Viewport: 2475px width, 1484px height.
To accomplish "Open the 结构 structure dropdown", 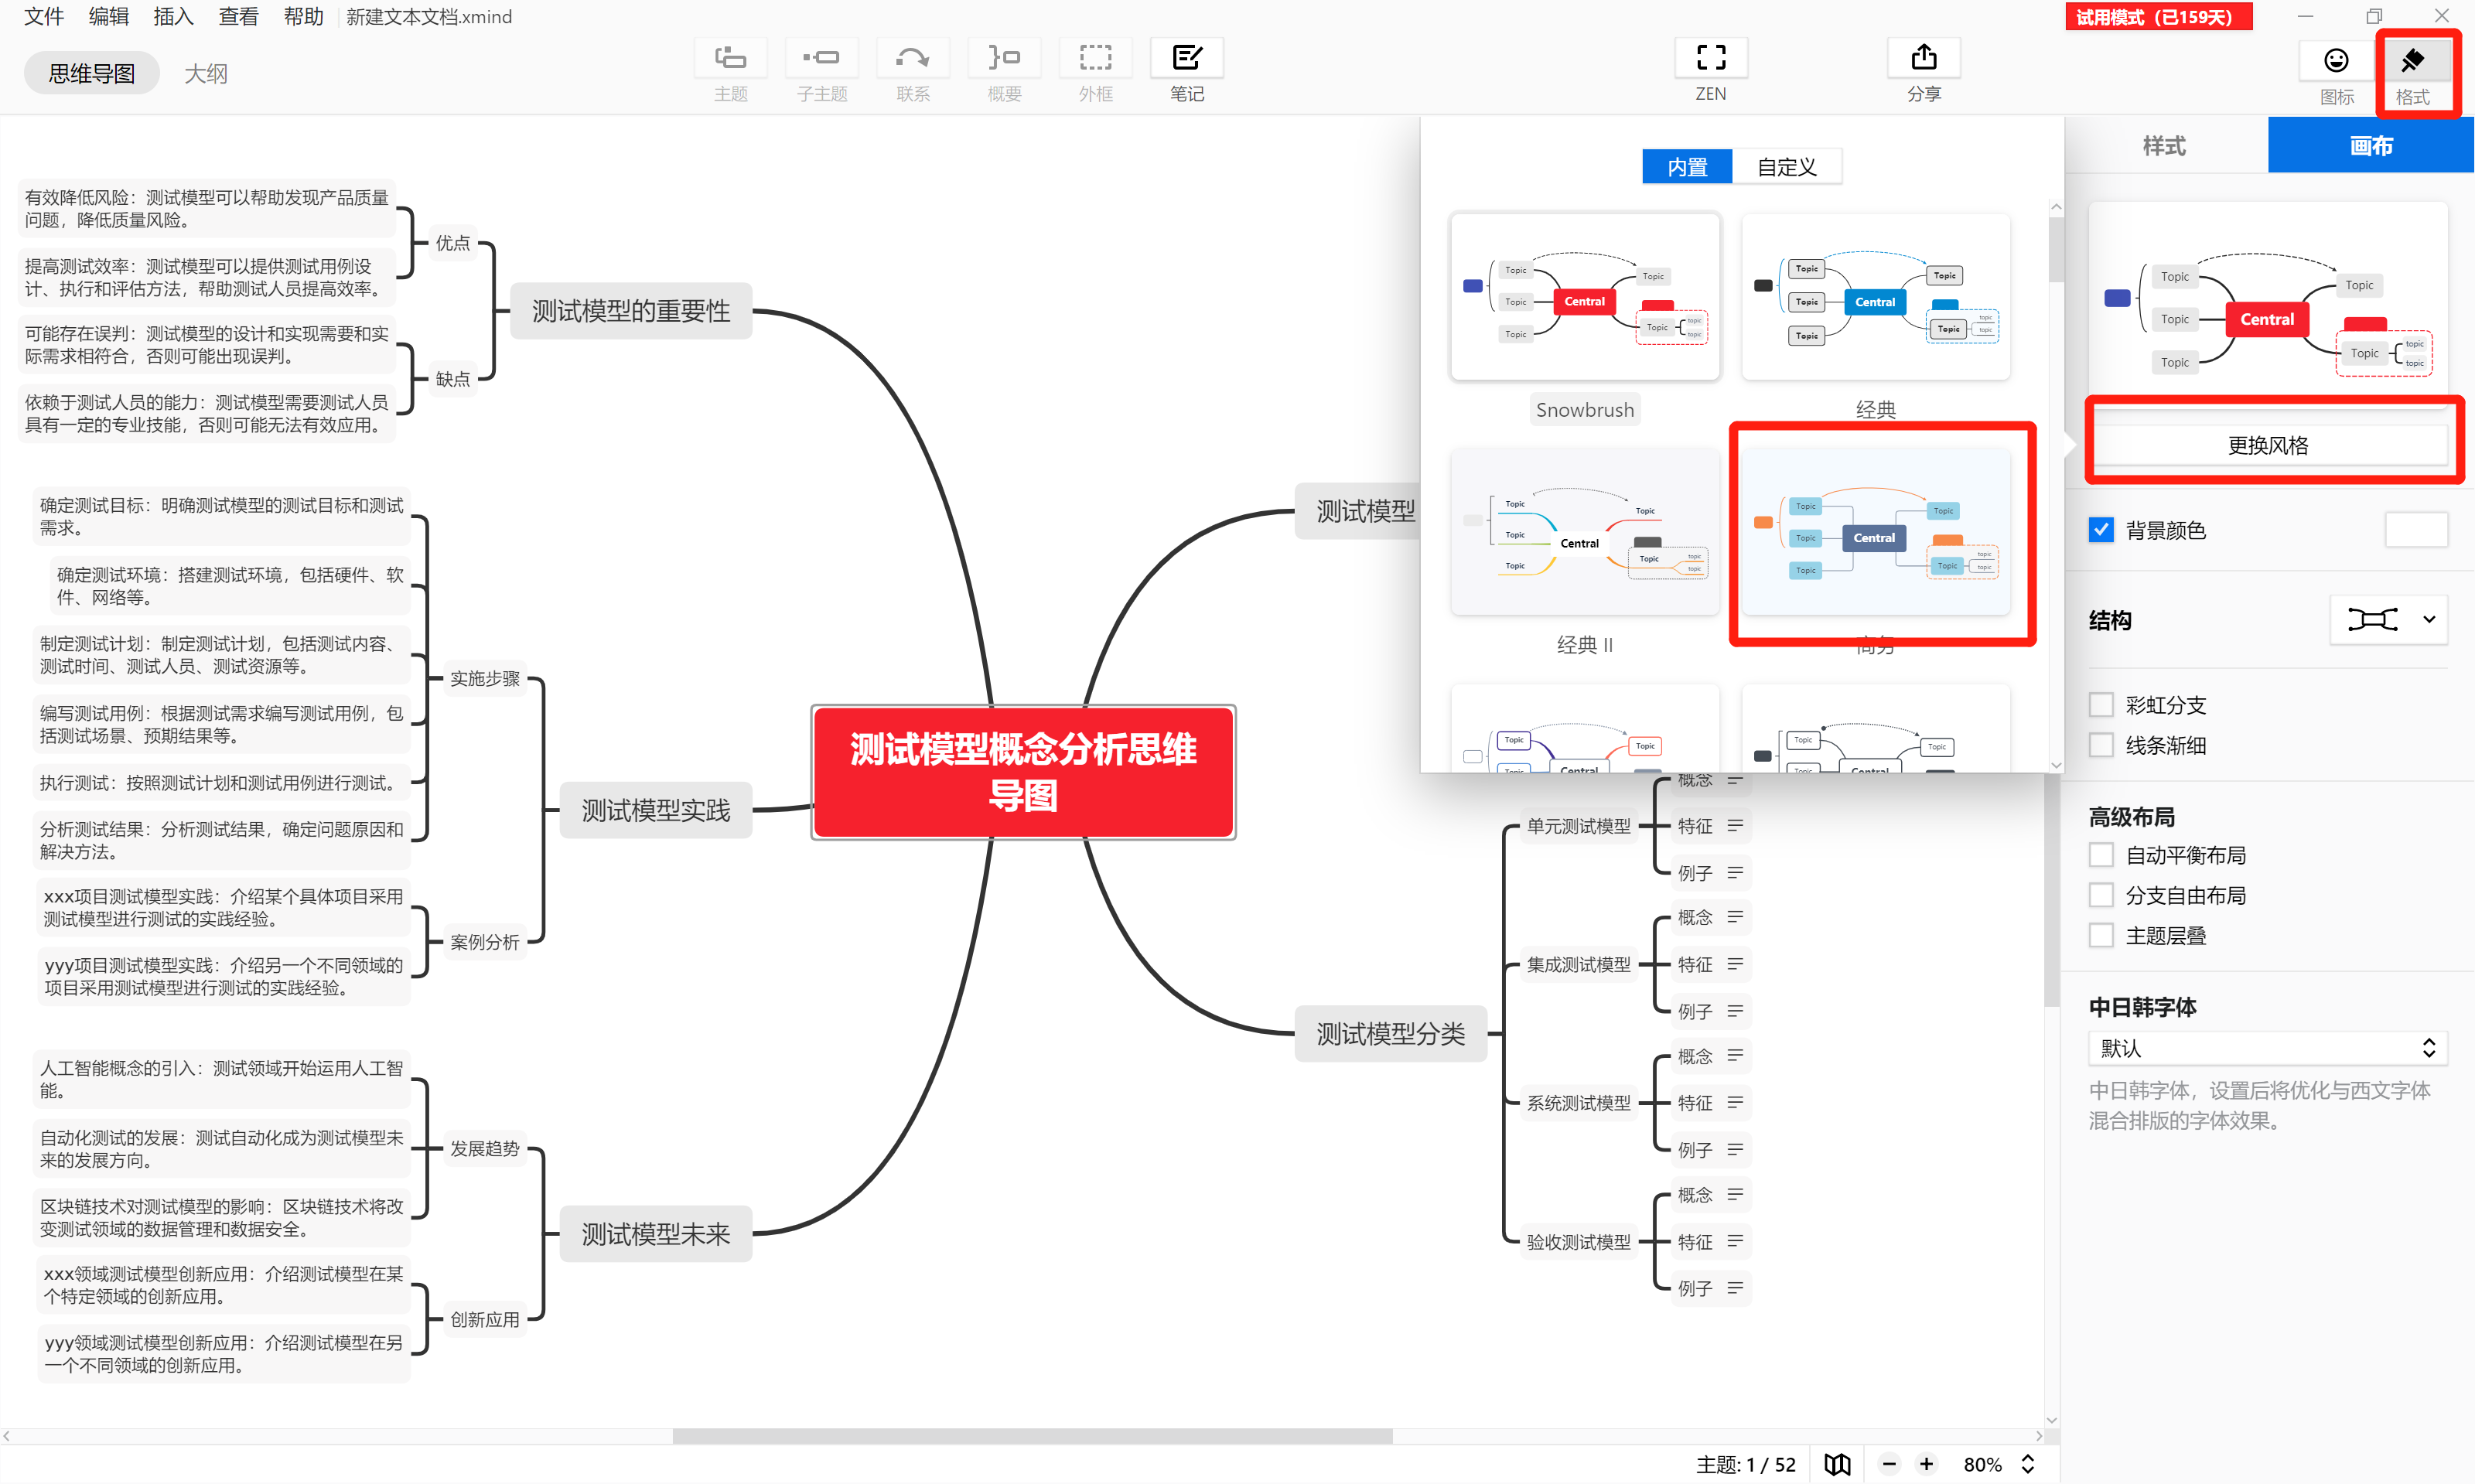I will click(x=2388, y=620).
